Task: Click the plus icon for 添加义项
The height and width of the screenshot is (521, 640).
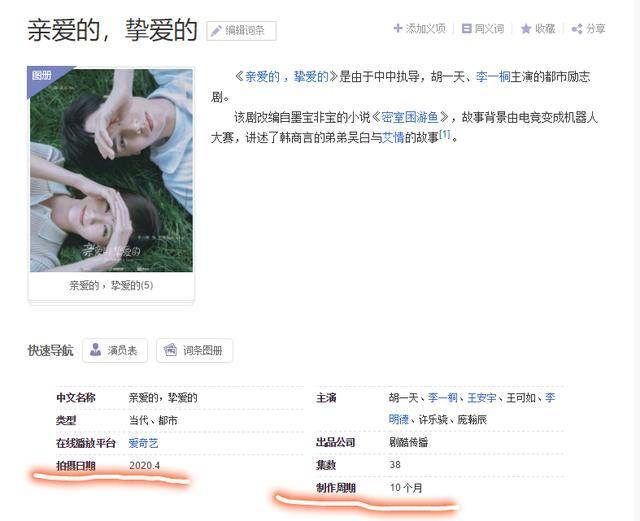Action: pyautogui.click(x=398, y=29)
